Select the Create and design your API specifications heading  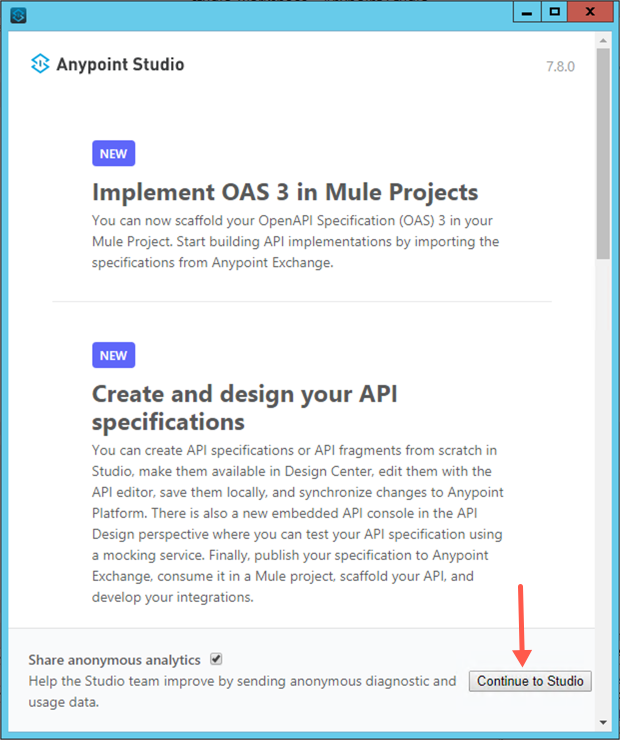244,407
